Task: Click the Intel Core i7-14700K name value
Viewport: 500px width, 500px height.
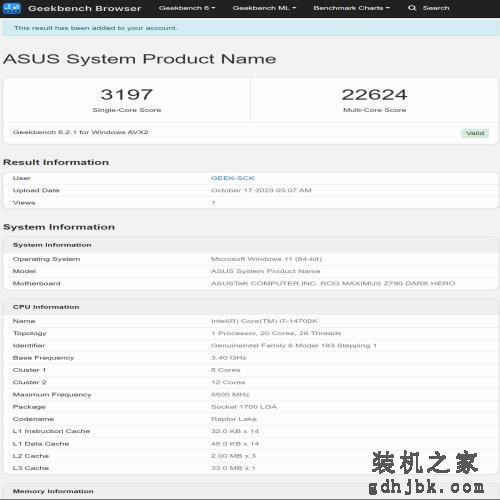Action: 264,321
